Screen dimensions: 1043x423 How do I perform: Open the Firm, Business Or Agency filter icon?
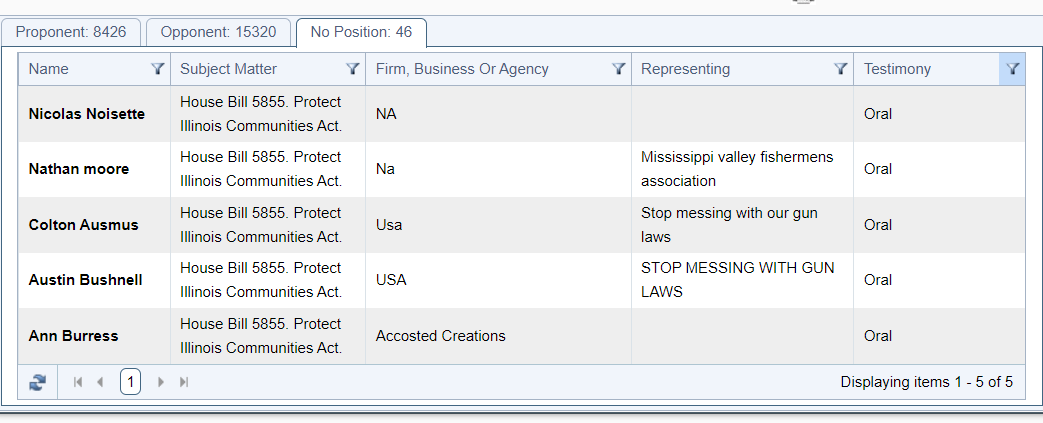[x=619, y=69]
